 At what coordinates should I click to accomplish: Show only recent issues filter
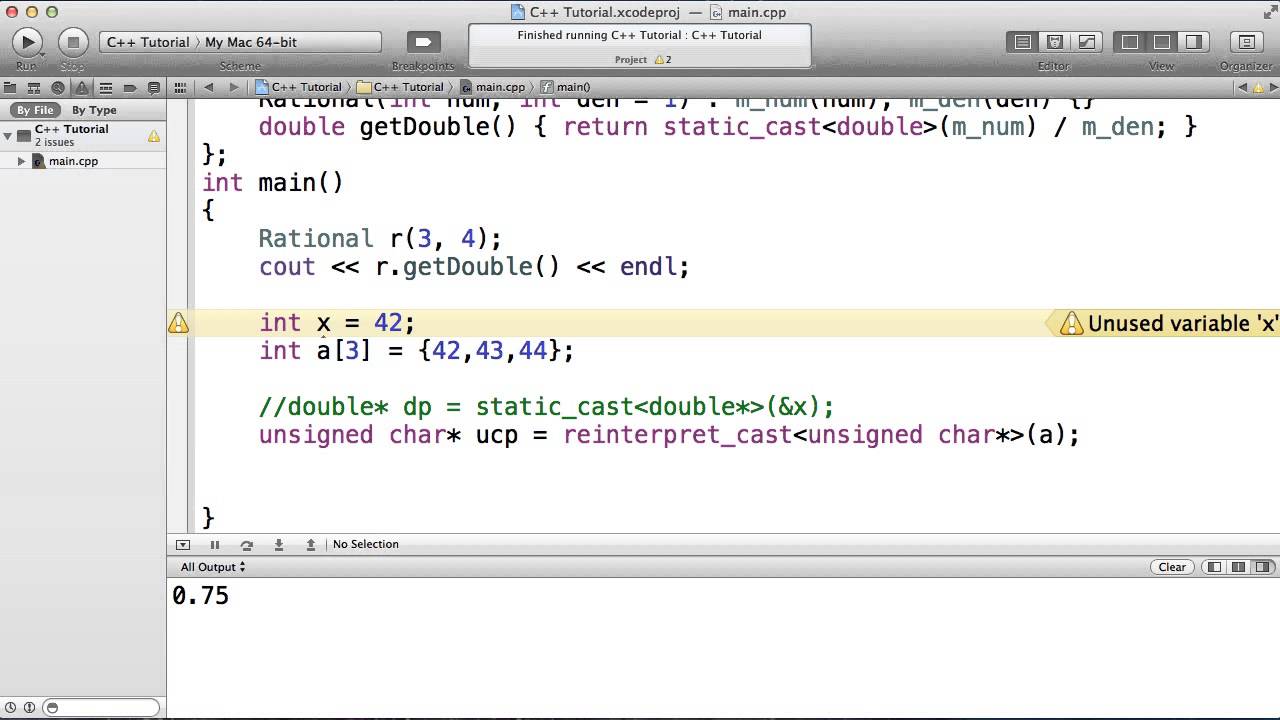tap(12, 708)
